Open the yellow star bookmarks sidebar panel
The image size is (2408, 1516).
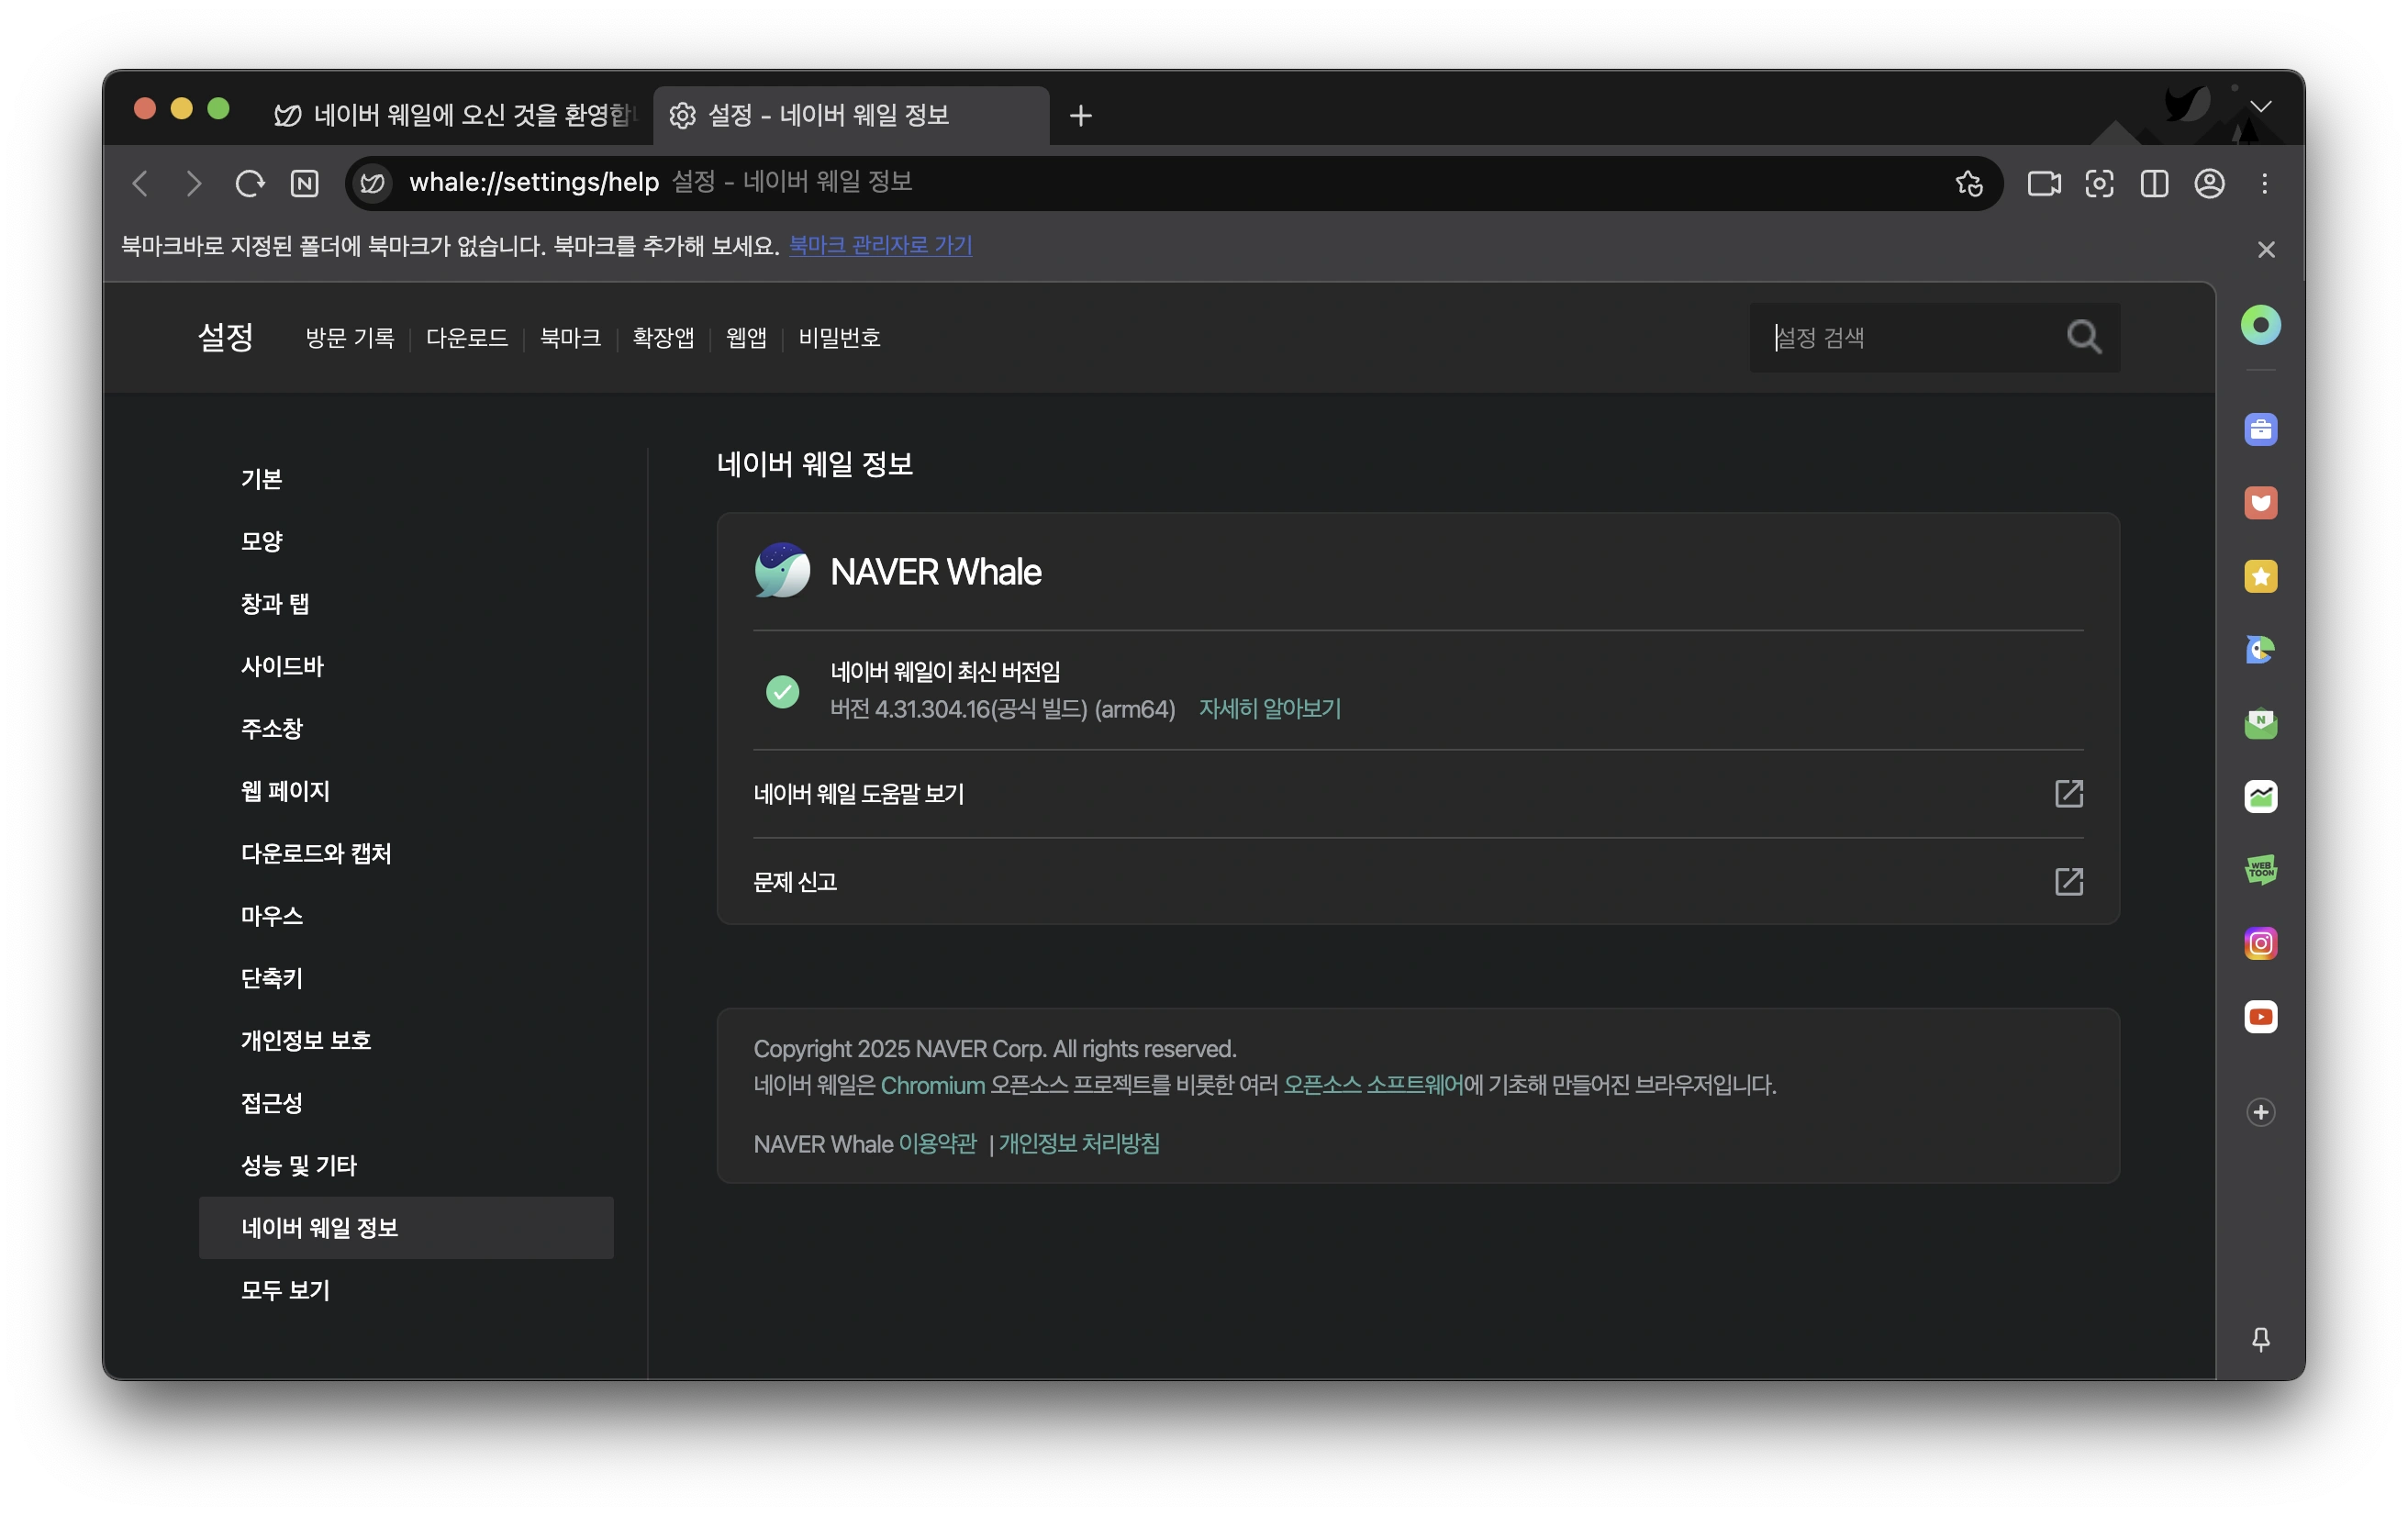point(2260,576)
